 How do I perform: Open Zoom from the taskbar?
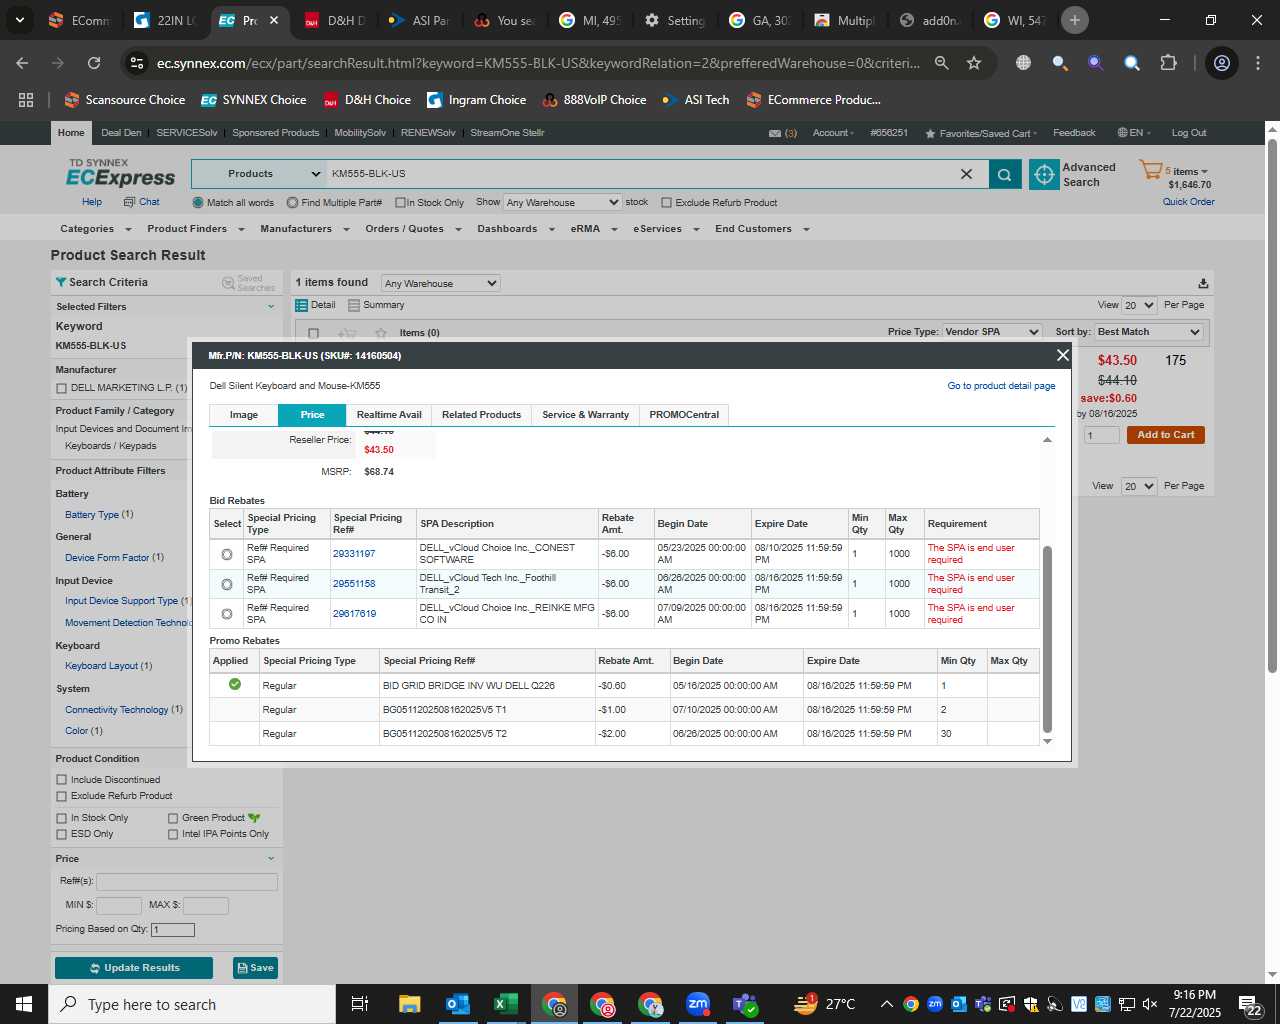(698, 1004)
